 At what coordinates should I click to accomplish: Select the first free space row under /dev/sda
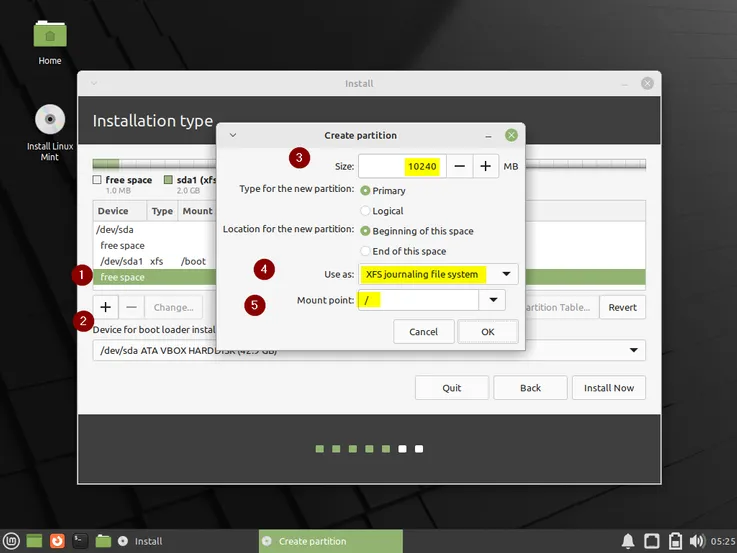point(155,245)
